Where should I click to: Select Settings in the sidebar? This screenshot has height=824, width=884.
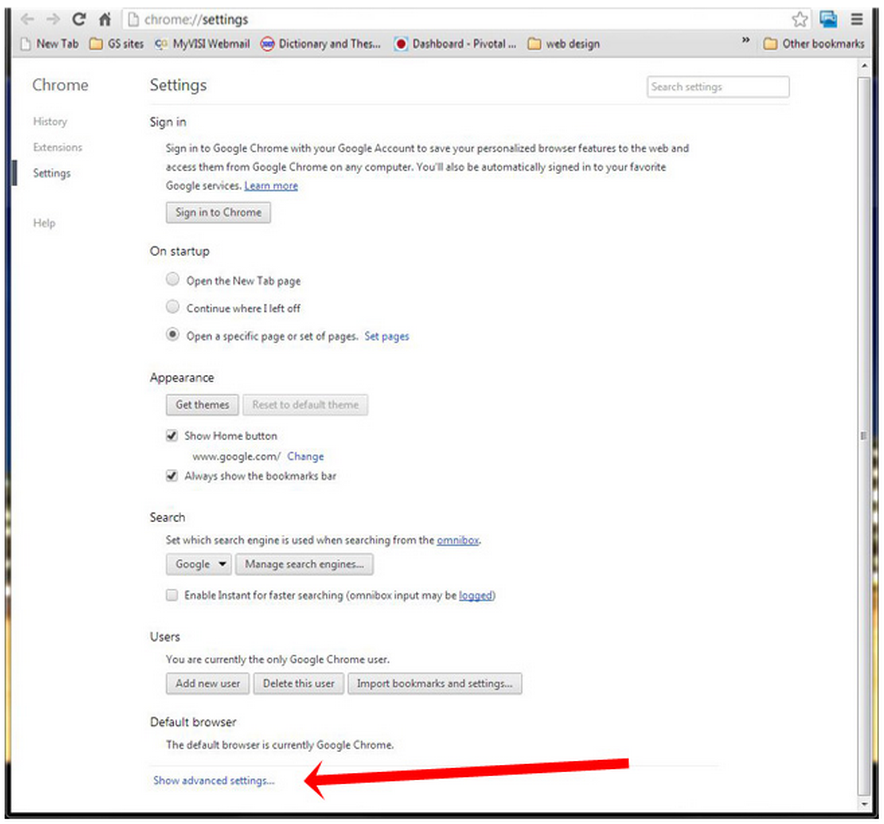tap(52, 174)
